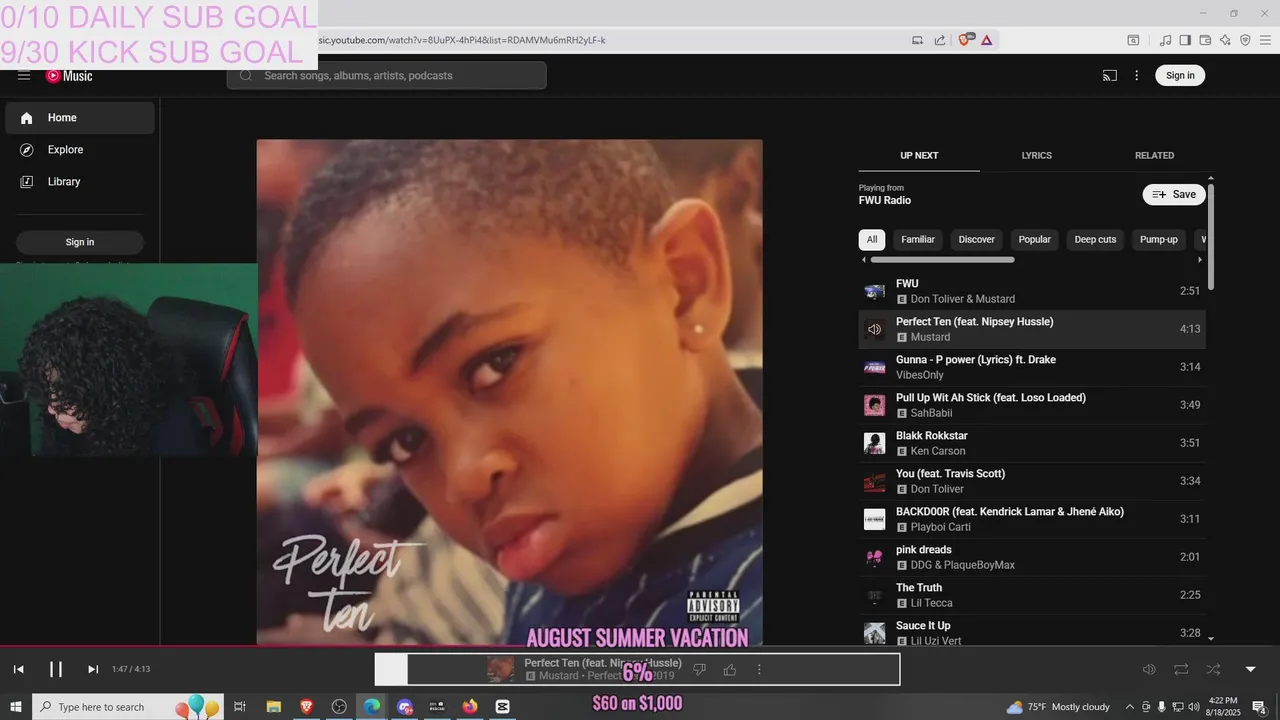Open the Brave browser main menu
Screen dimensions: 1280x720
click(x=1265, y=40)
